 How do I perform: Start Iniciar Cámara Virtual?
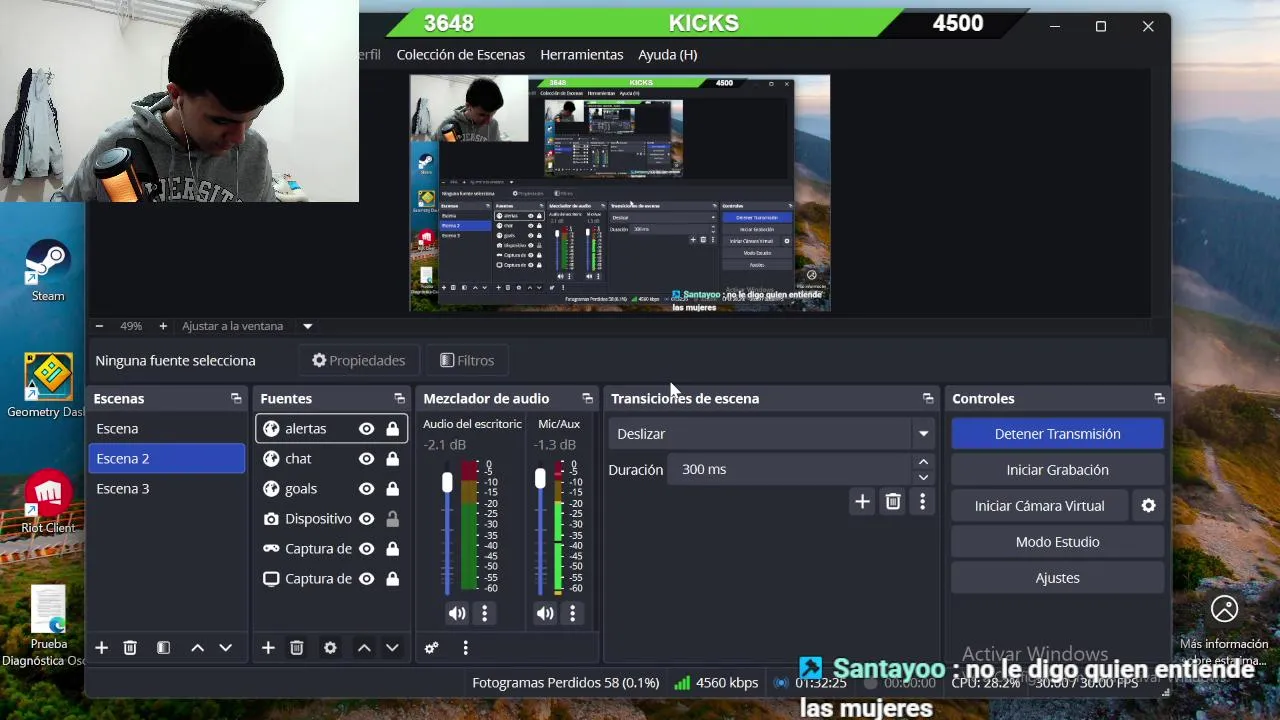(1040, 506)
